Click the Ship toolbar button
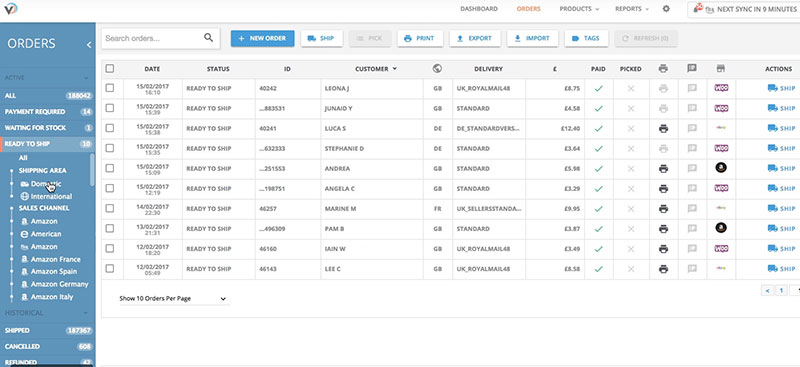The height and width of the screenshot is (367, 800). (321, 38)
